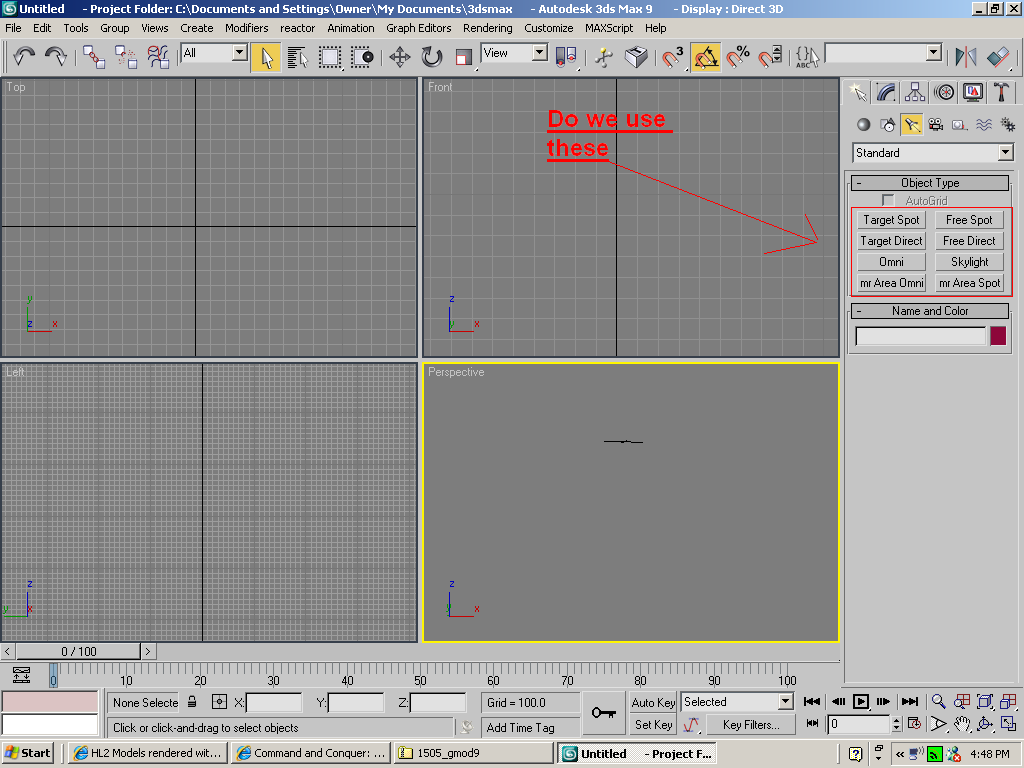Click the Undo arrow in toolbar
Viewport: 1024px width, 768px height.
(x=24, y=57)
